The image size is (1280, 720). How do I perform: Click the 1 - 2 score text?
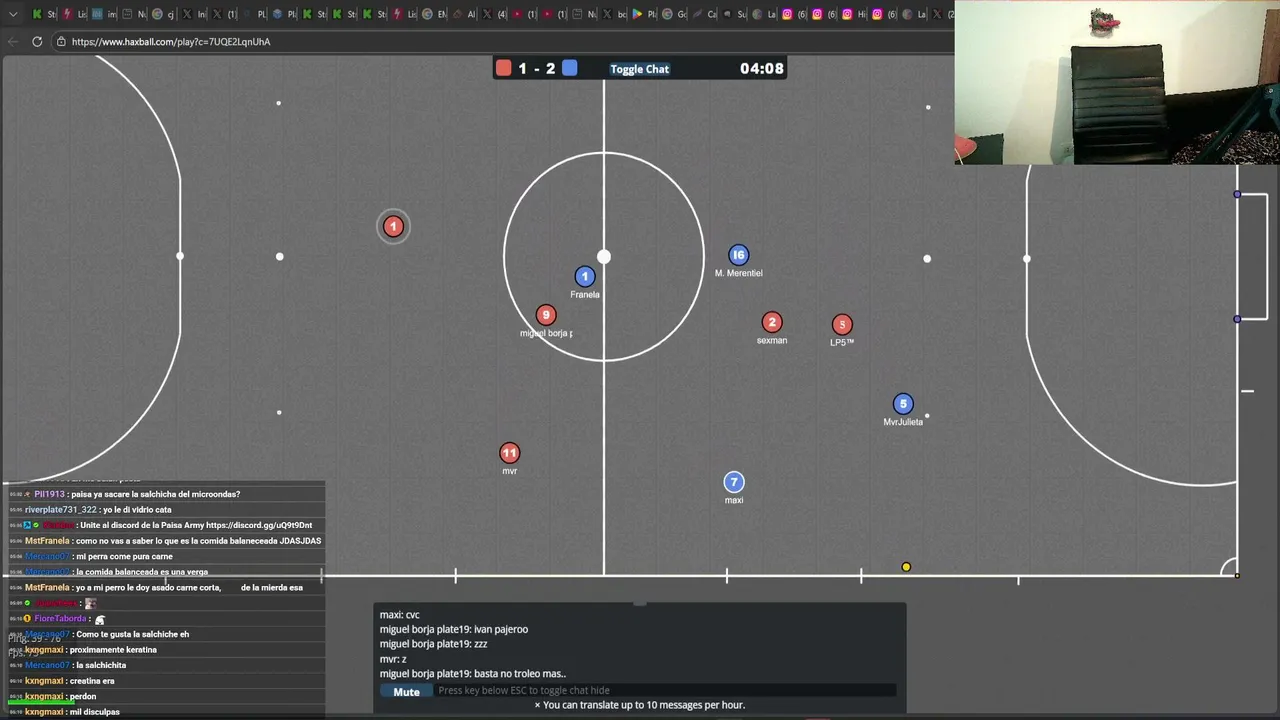pyautogui.click(x=536, y=68)
